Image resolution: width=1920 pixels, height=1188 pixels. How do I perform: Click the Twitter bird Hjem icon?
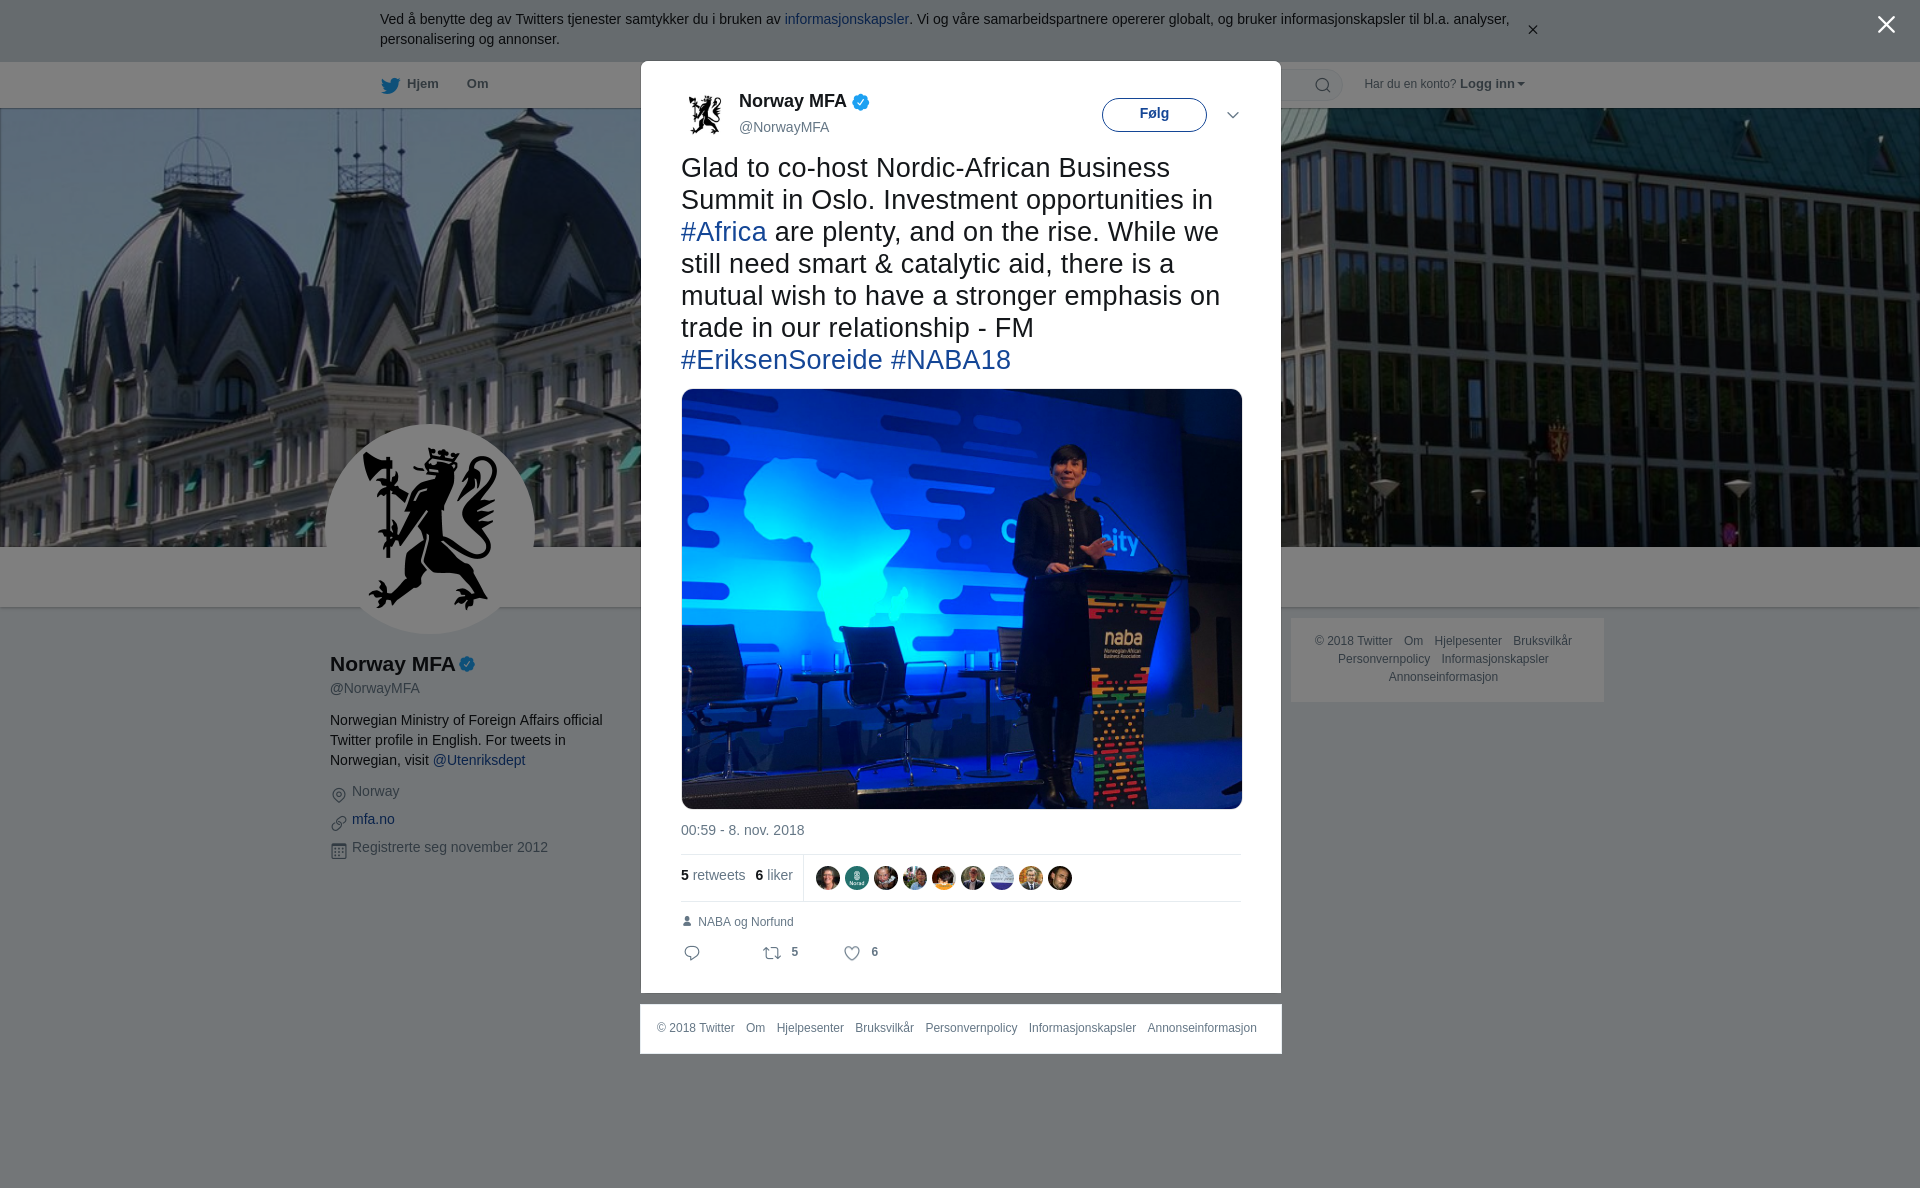(x=390, y=85)
